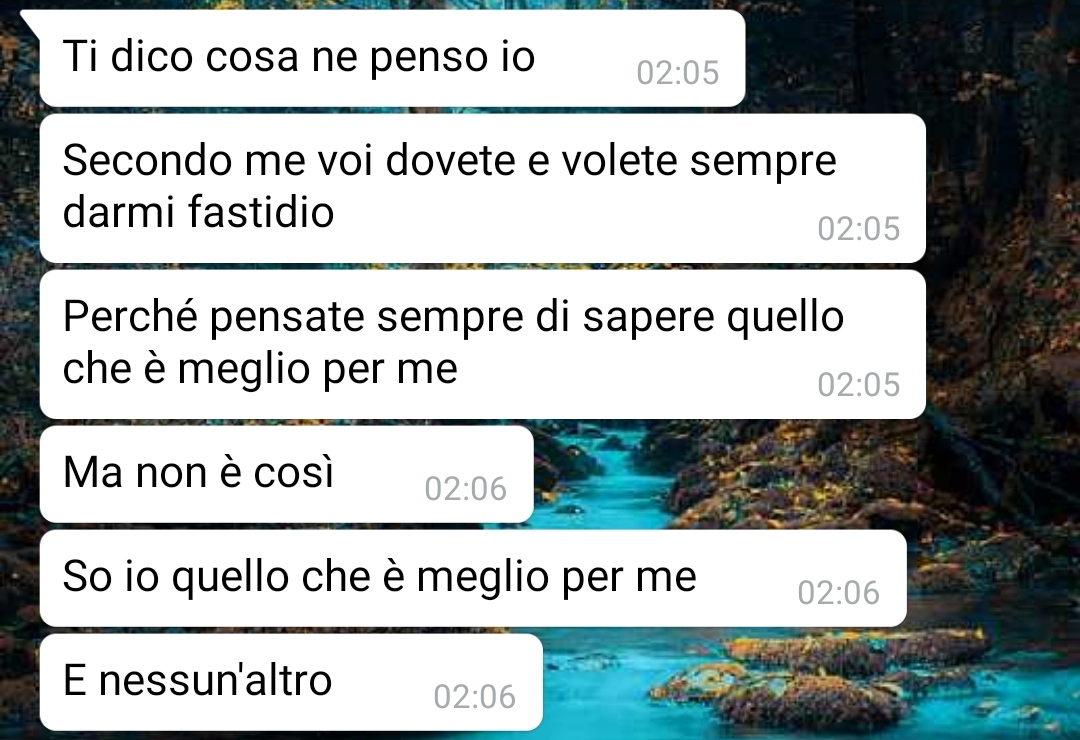Click the 02:06 timestamp beside "E nessun'altro"

click(x=475, y=697)
